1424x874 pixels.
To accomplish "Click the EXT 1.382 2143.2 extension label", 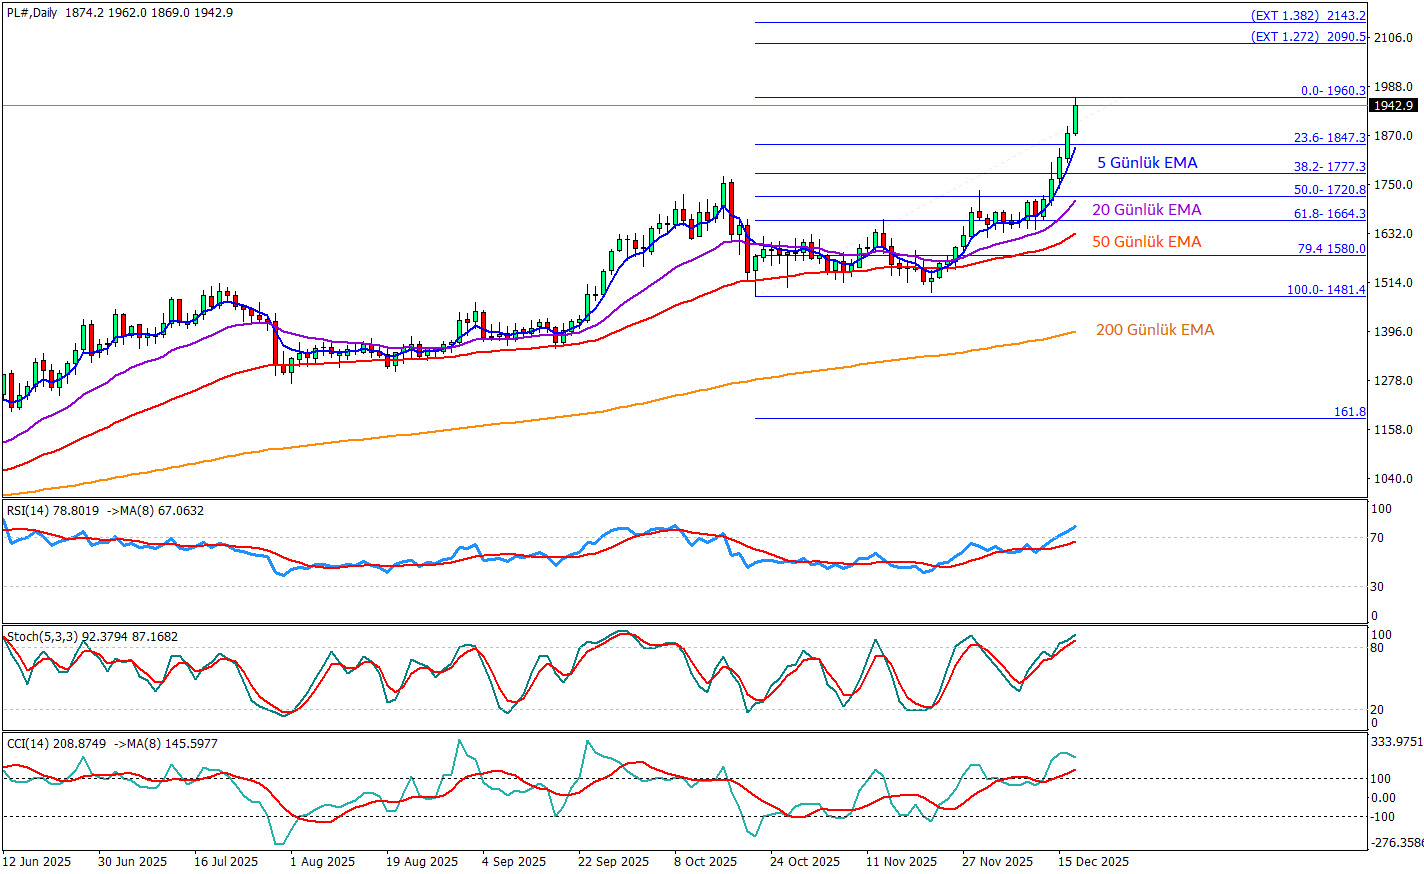I will [1308, 16].
